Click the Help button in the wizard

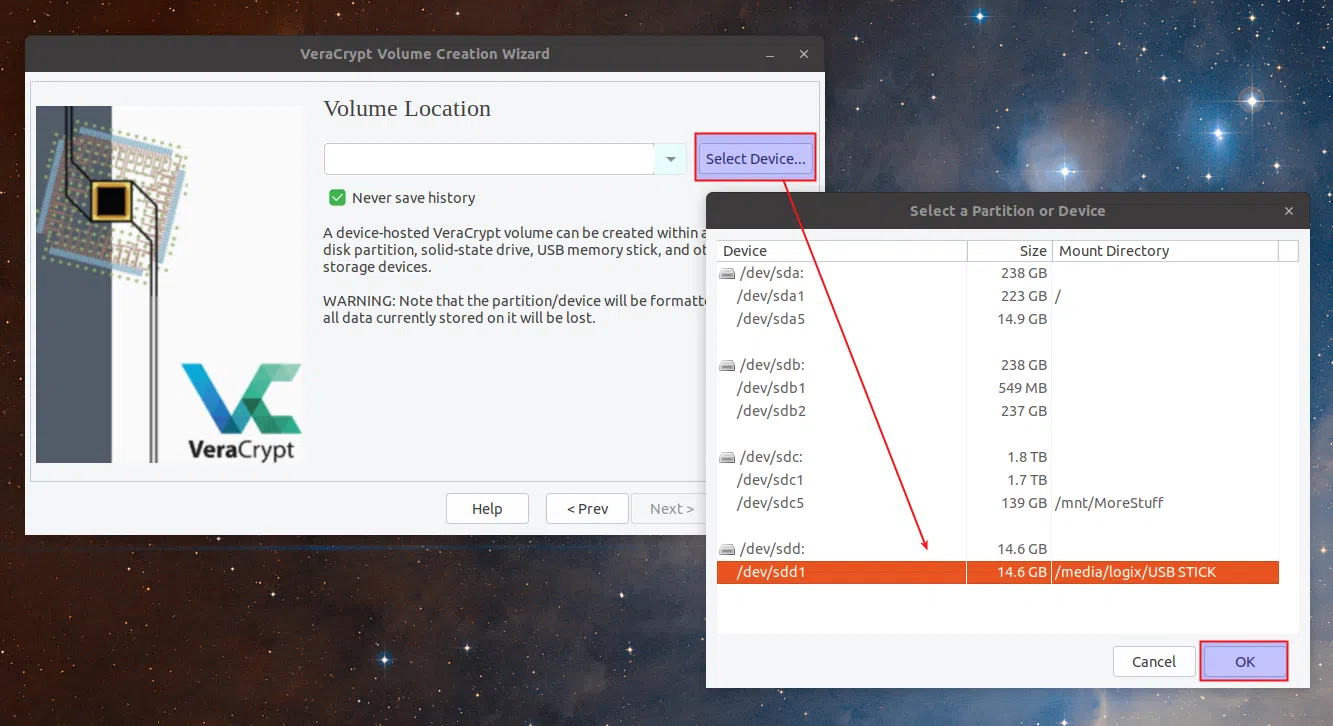click(x=487, y=509)
